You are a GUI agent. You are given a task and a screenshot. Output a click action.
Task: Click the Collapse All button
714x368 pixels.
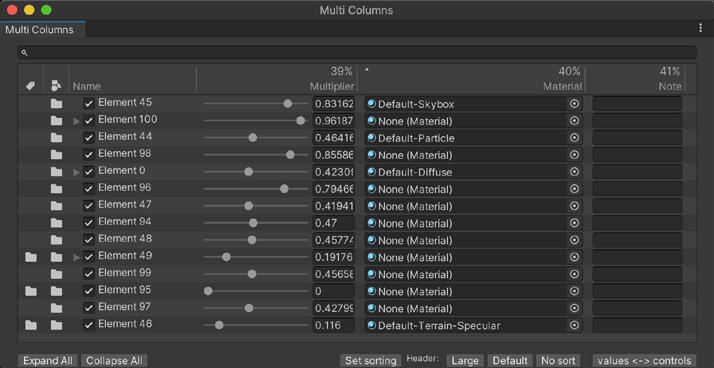(114, 361)
